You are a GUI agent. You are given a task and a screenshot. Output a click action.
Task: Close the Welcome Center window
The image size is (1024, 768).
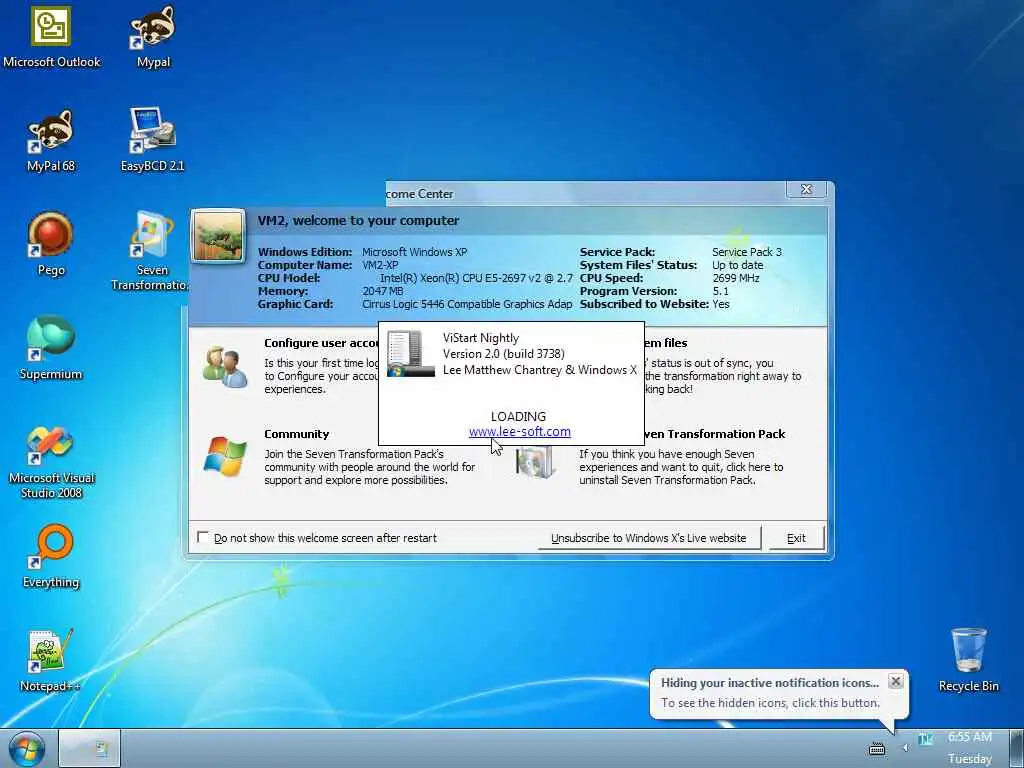point(807,189)
